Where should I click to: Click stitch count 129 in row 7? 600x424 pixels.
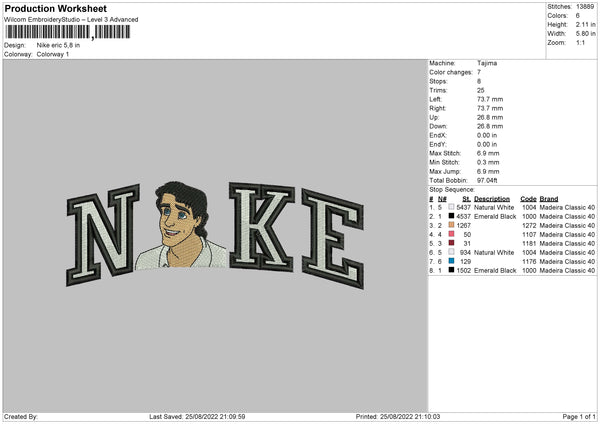[466, 261]
